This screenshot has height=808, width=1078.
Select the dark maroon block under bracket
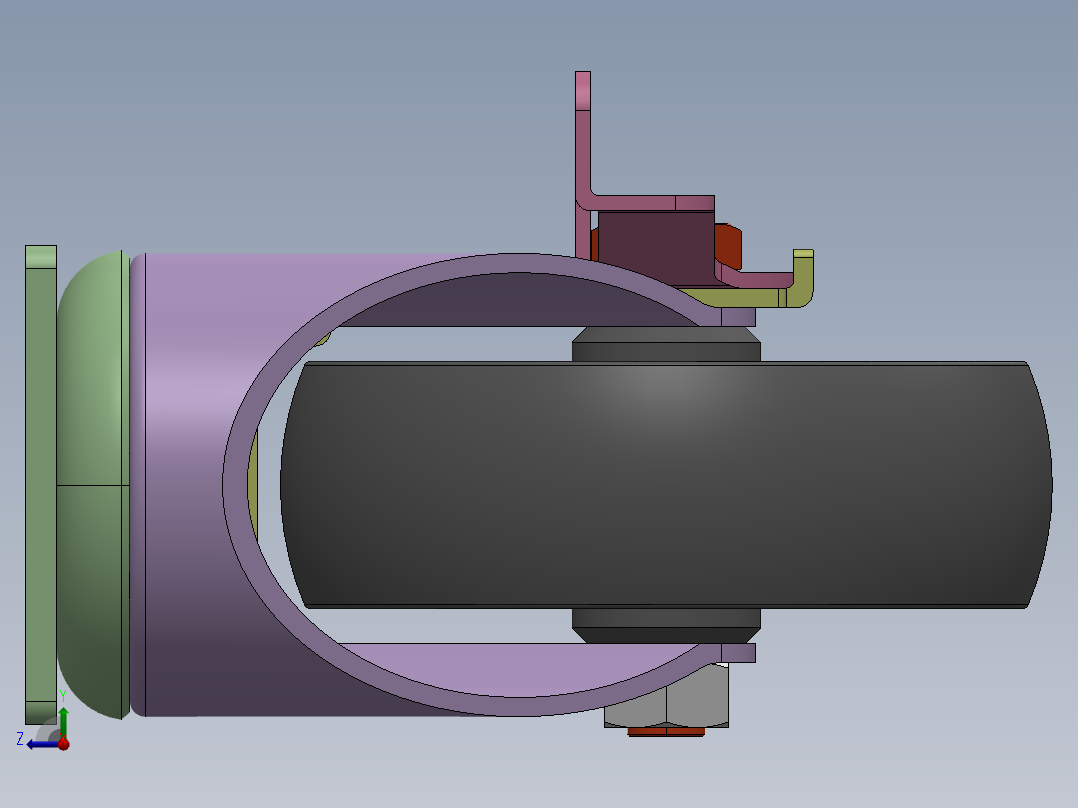tap(655, 248)
